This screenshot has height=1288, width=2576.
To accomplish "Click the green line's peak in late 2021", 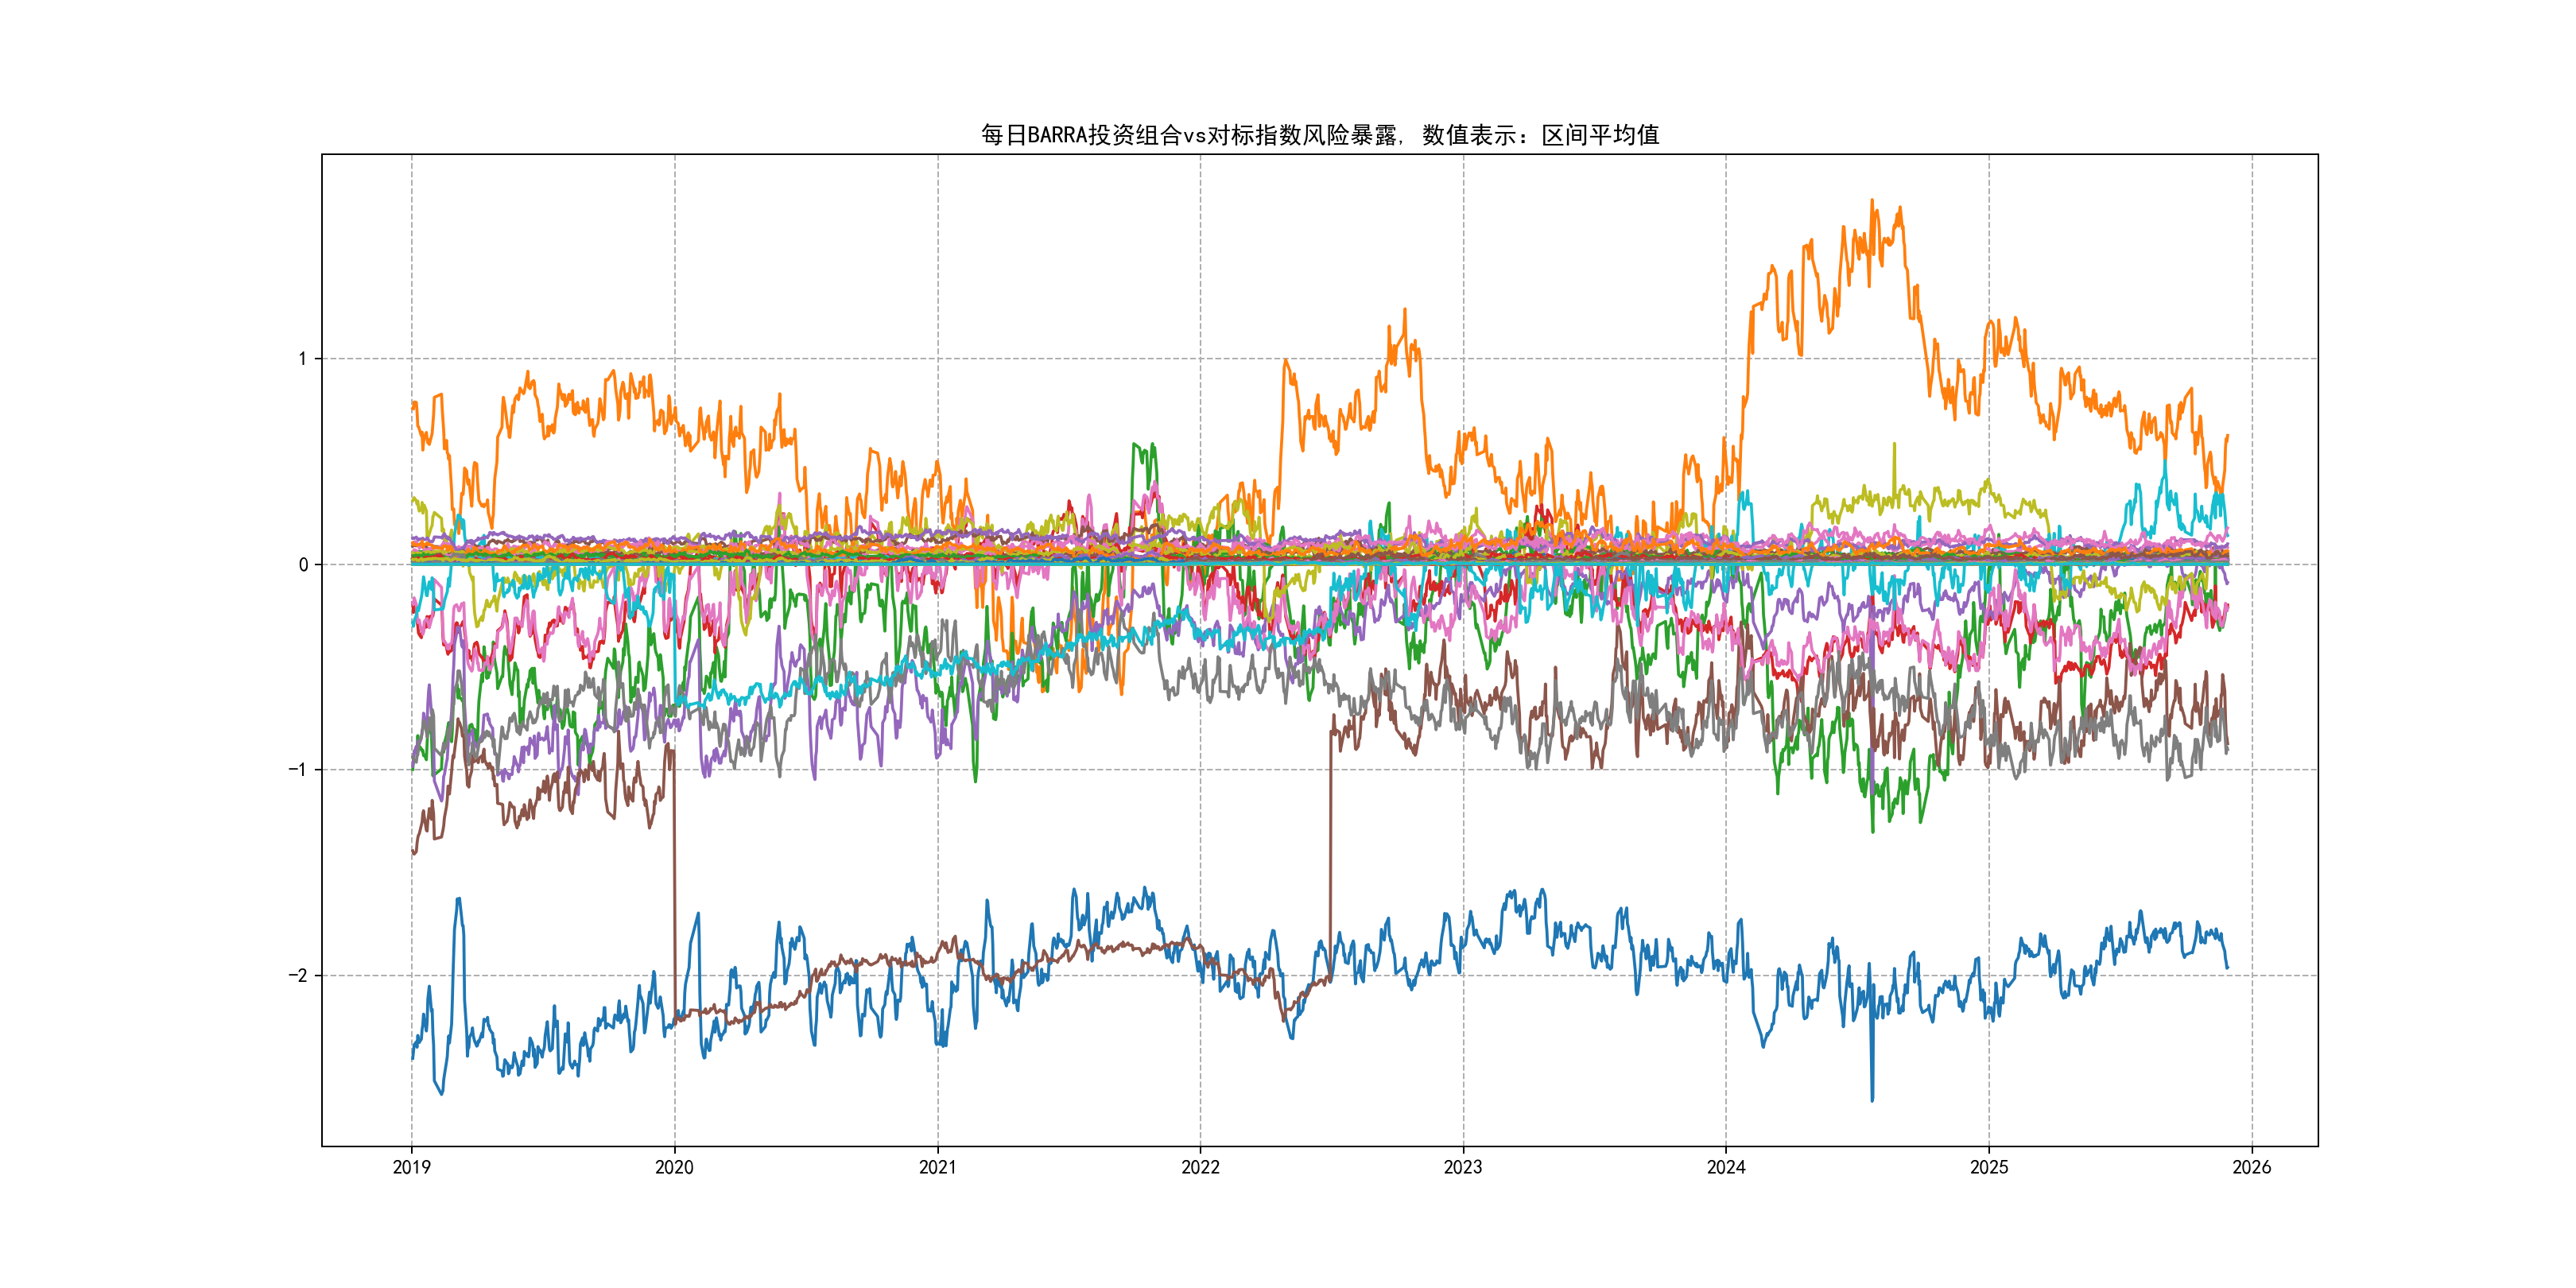I will (1135, 445).
